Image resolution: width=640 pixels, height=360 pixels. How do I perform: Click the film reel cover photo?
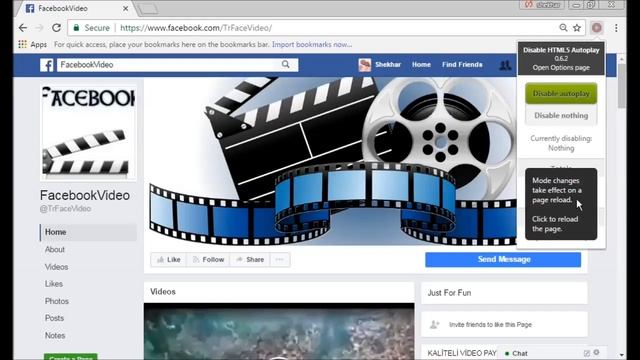point(331,161)
